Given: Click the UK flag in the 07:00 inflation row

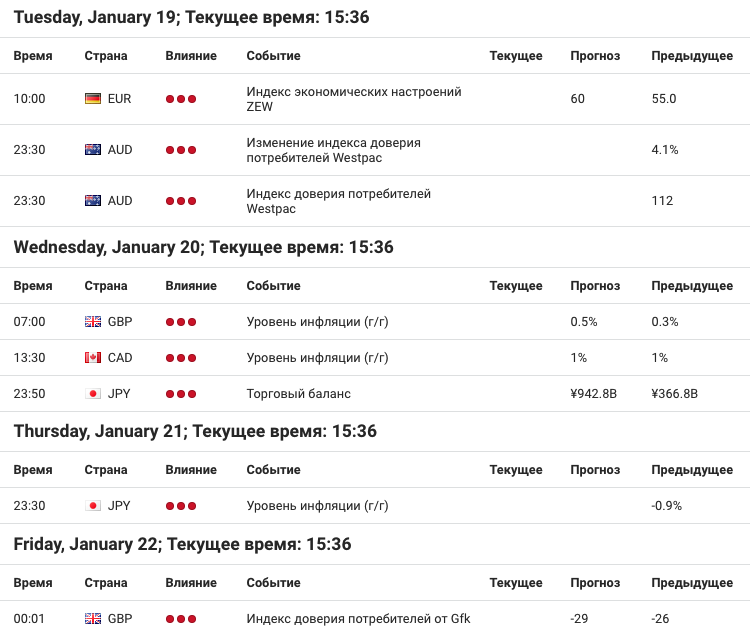Looking at the screenshot, I should click(93, 322).
